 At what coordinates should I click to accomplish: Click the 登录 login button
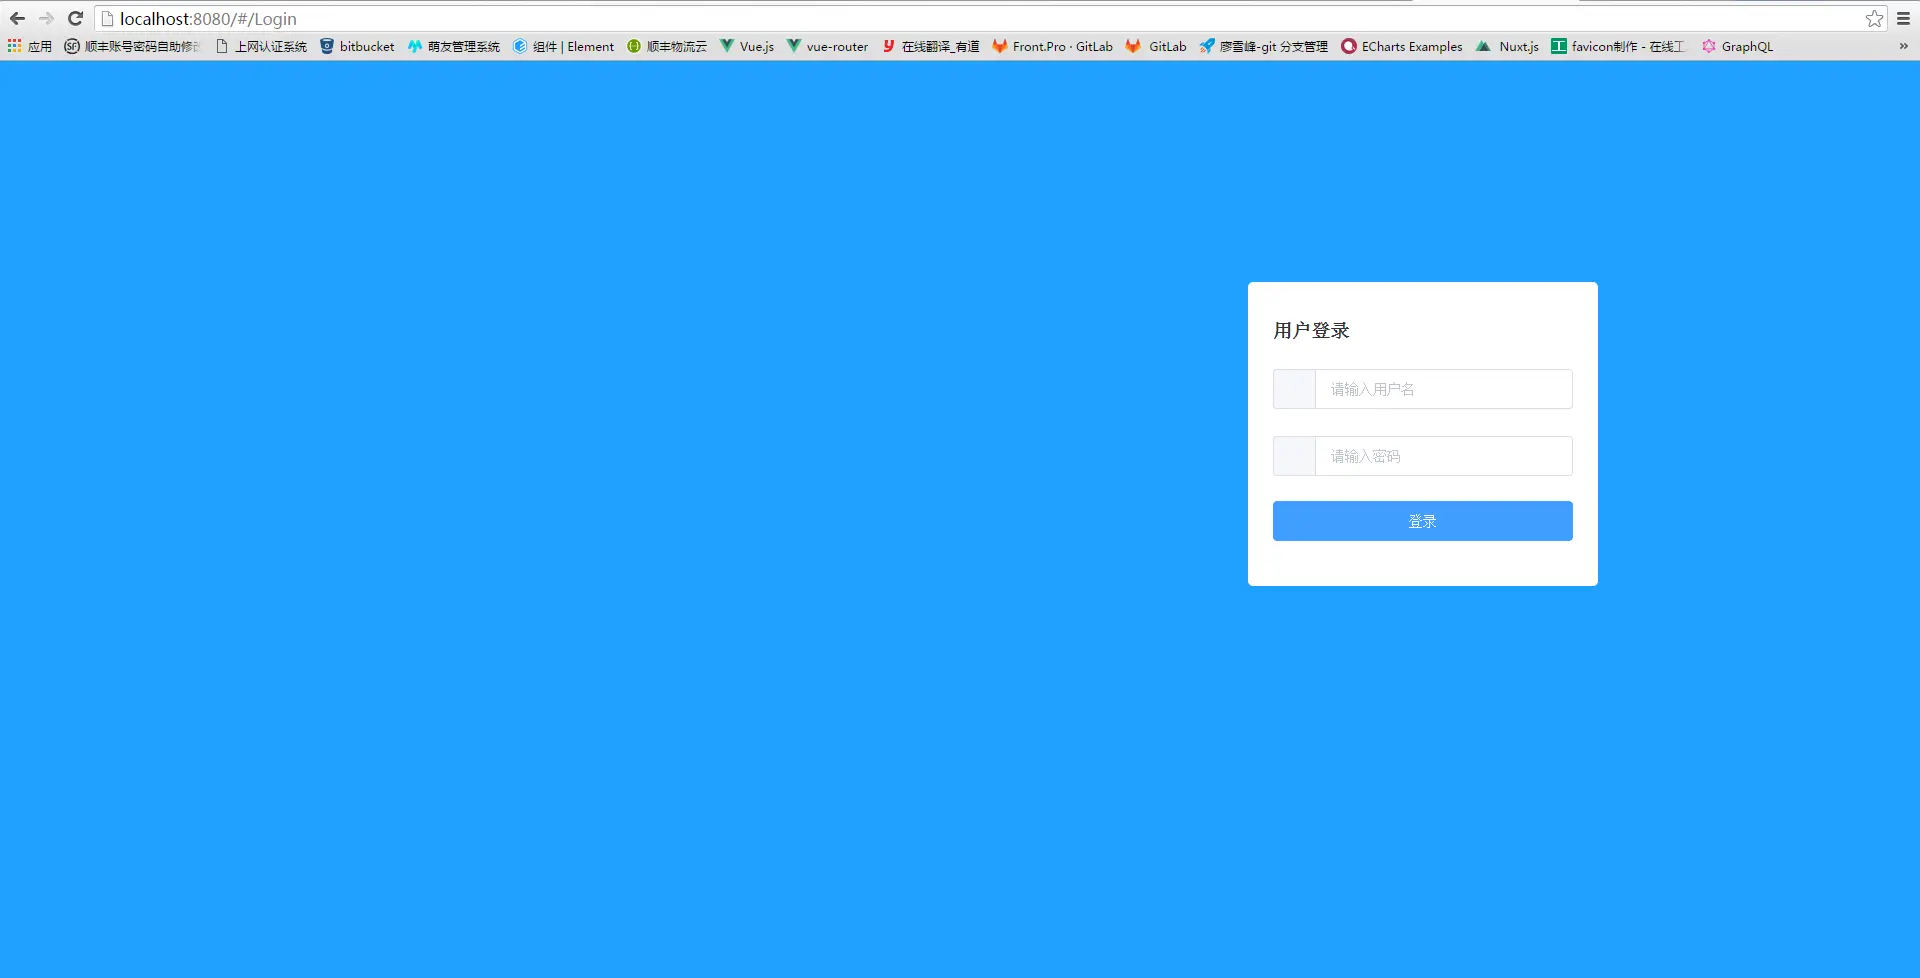pos(1422,521)
